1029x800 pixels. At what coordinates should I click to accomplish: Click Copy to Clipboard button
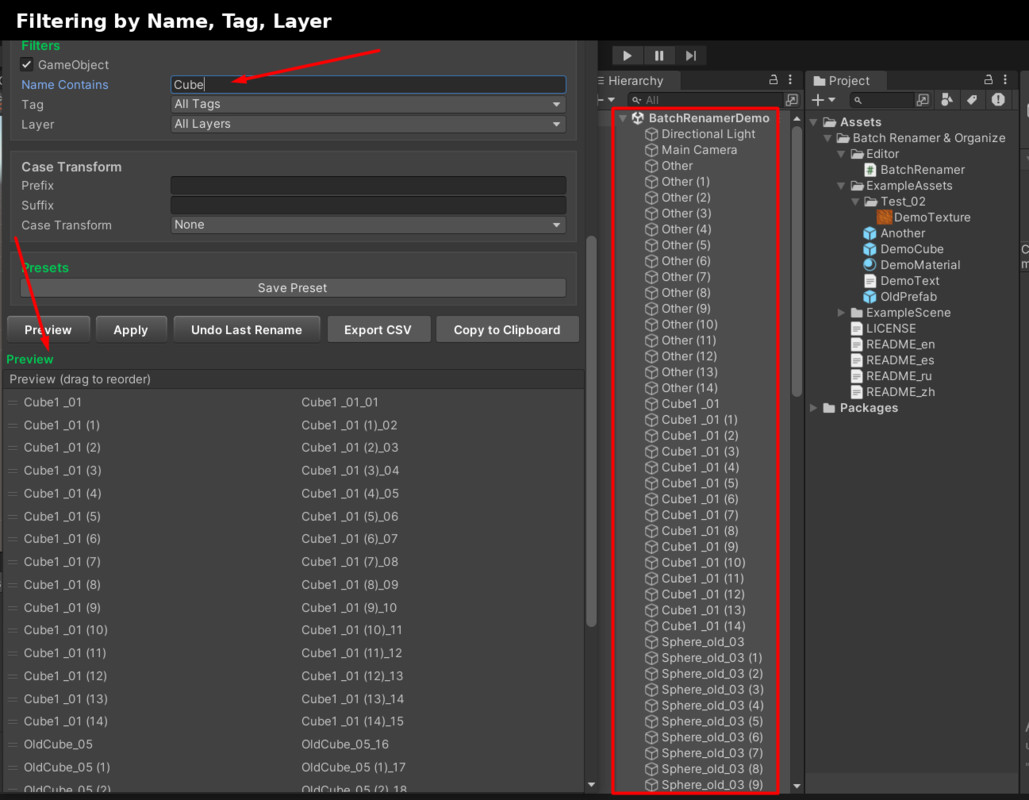(x=507, y=329)
